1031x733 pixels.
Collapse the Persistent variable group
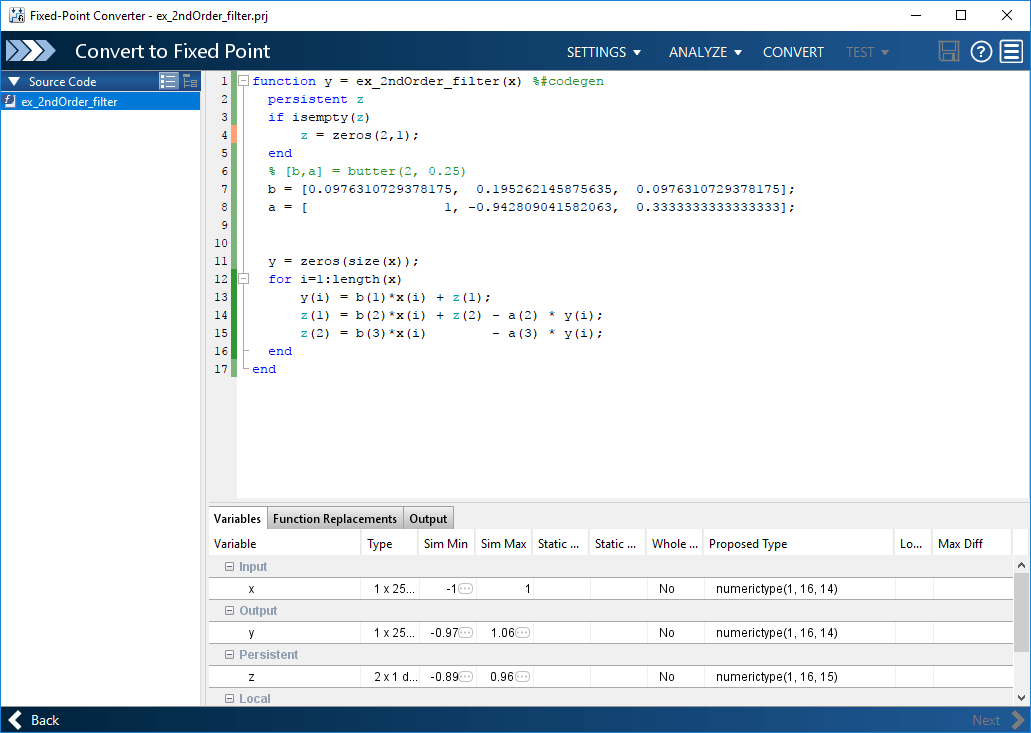pyautogui.click(x=229, y=655)
